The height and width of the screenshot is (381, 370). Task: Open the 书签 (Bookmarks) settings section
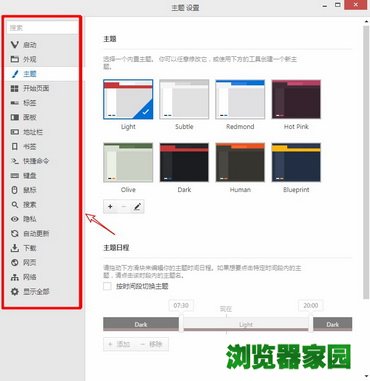click(42, 146)
